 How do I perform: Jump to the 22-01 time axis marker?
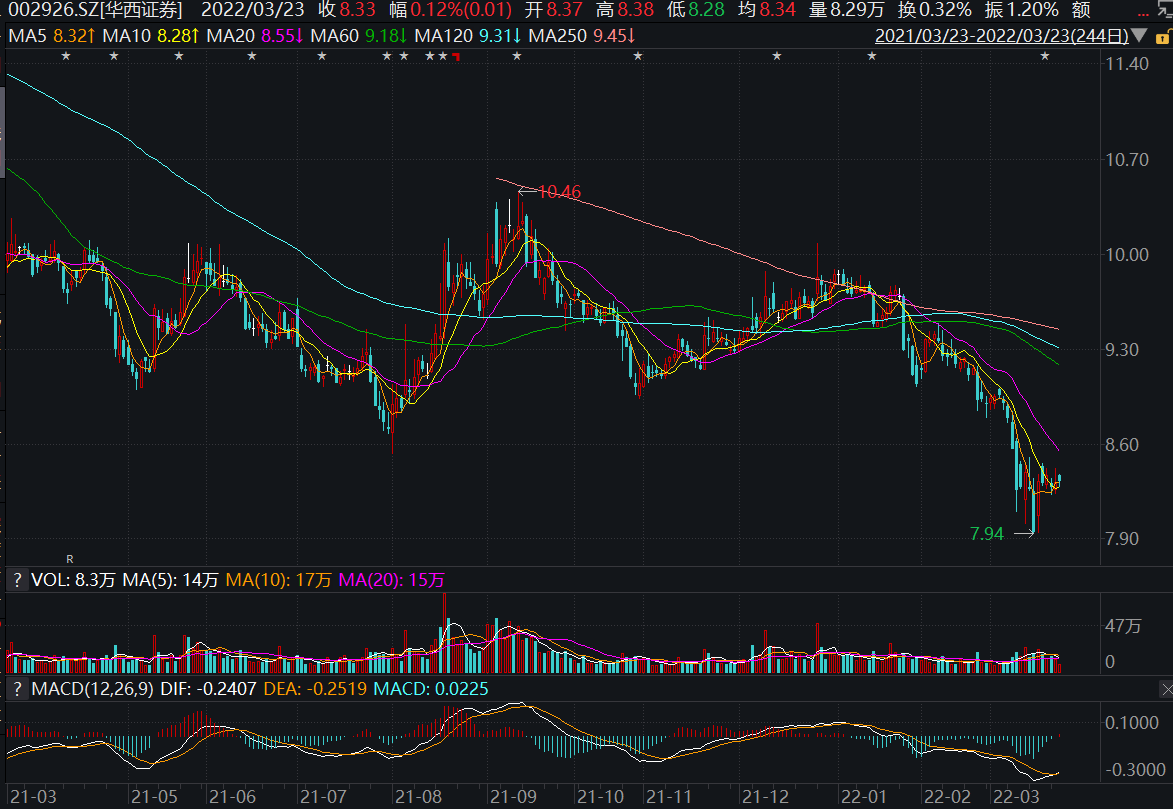point(863,796)
